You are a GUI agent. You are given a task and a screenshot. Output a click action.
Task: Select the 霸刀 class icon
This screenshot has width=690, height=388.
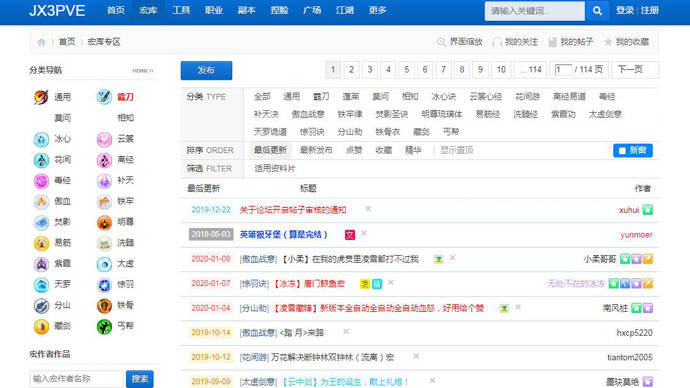104,97
